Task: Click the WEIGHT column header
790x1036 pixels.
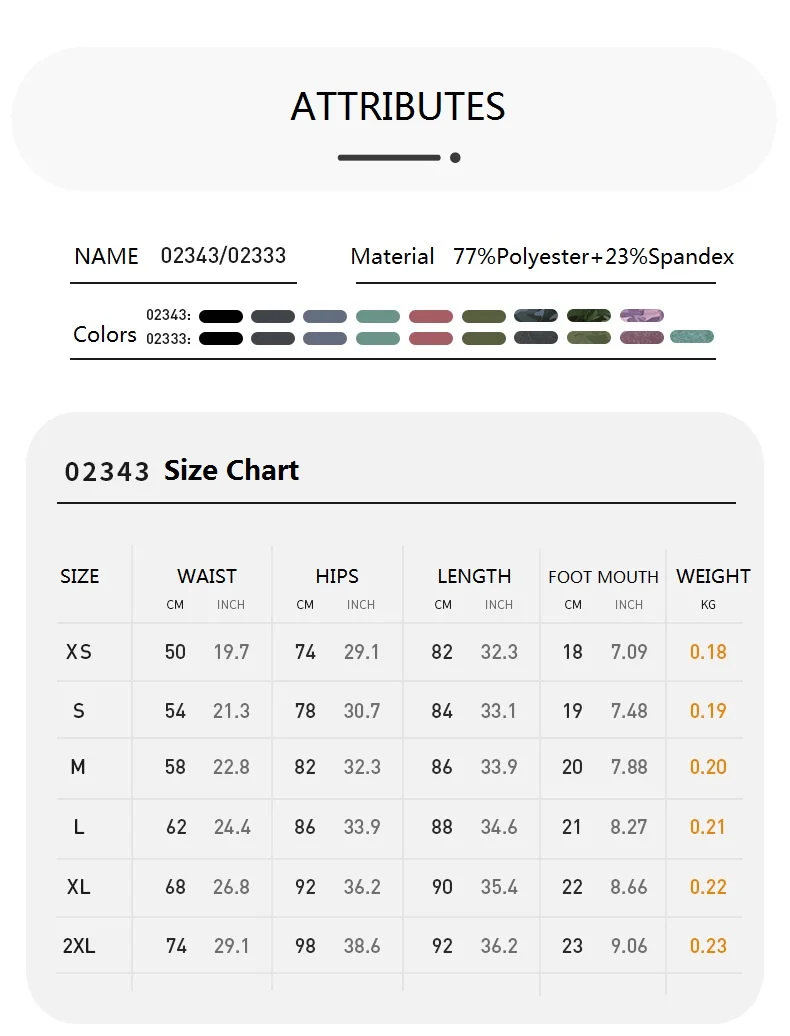Action: pyautogui.click(x=713, y=576)
